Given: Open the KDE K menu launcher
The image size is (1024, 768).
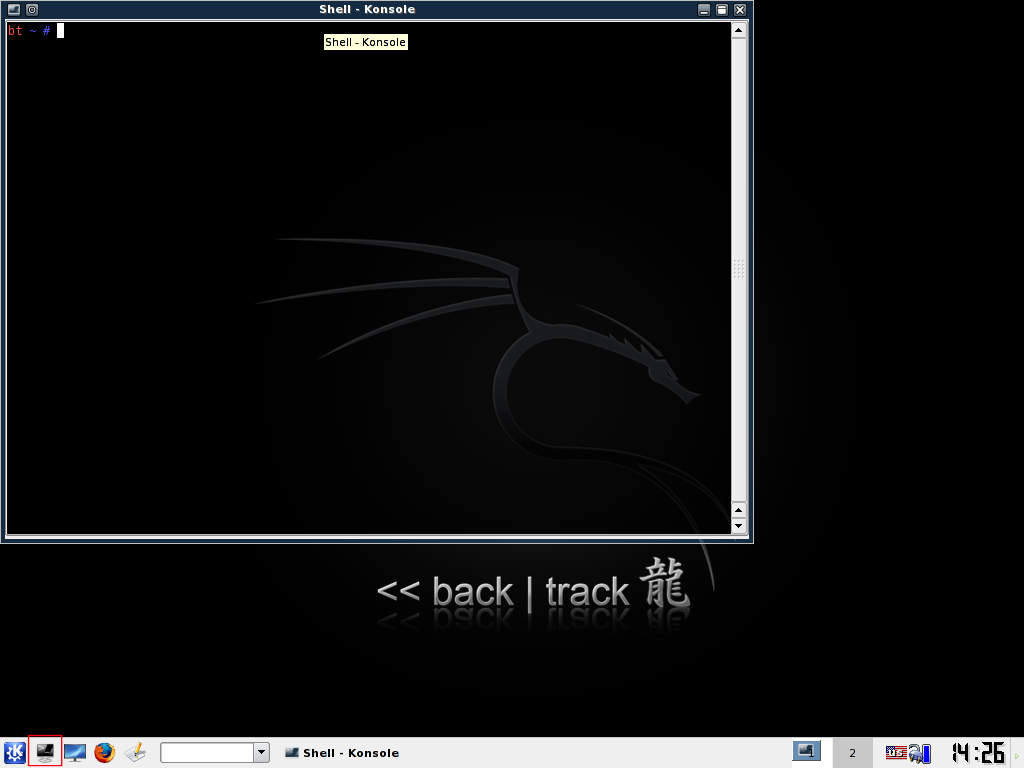Looking at the screenshot, I should 15,752.
